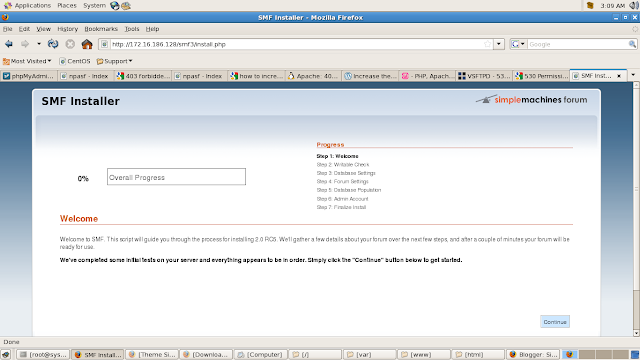Switch to the www folder window
This screenshot has width=640, height=360.
(x=424, y=354)
